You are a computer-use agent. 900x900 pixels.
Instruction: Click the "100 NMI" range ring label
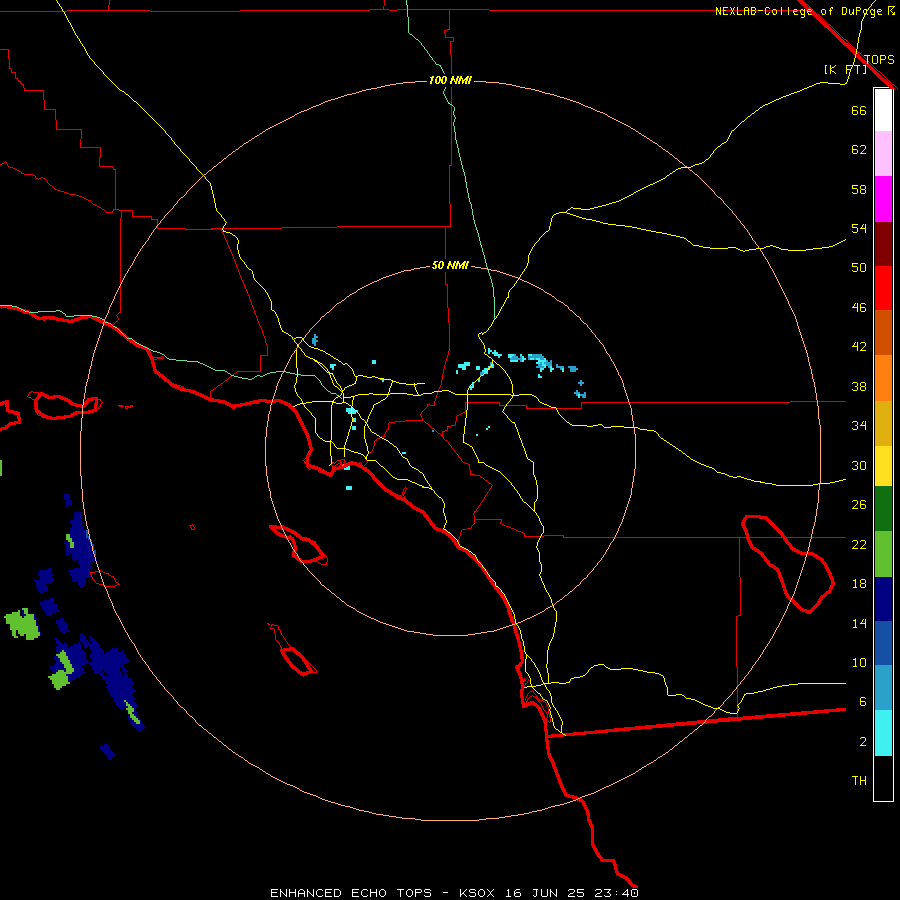[x=450, y=80]
